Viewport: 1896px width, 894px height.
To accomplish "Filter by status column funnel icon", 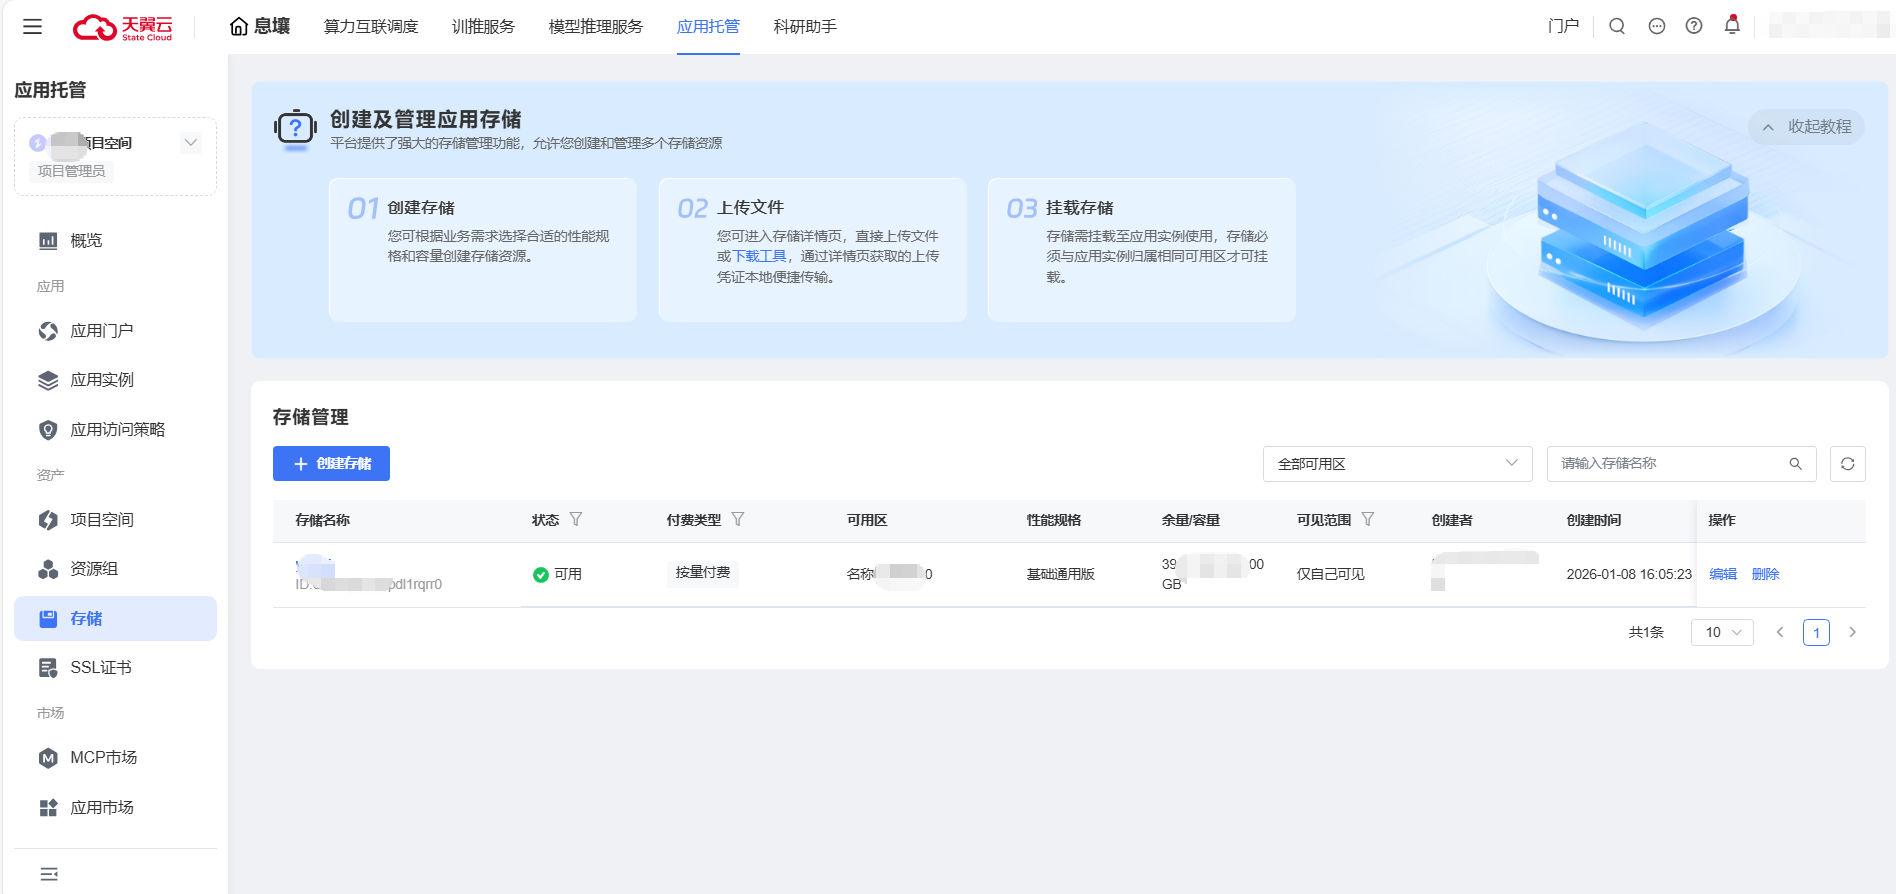I will (576, 519).
